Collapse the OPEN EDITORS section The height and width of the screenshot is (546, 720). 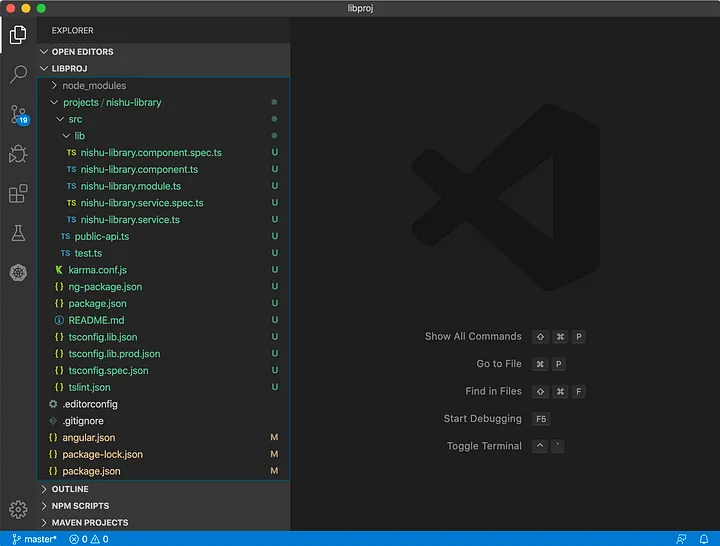point(82,52)
